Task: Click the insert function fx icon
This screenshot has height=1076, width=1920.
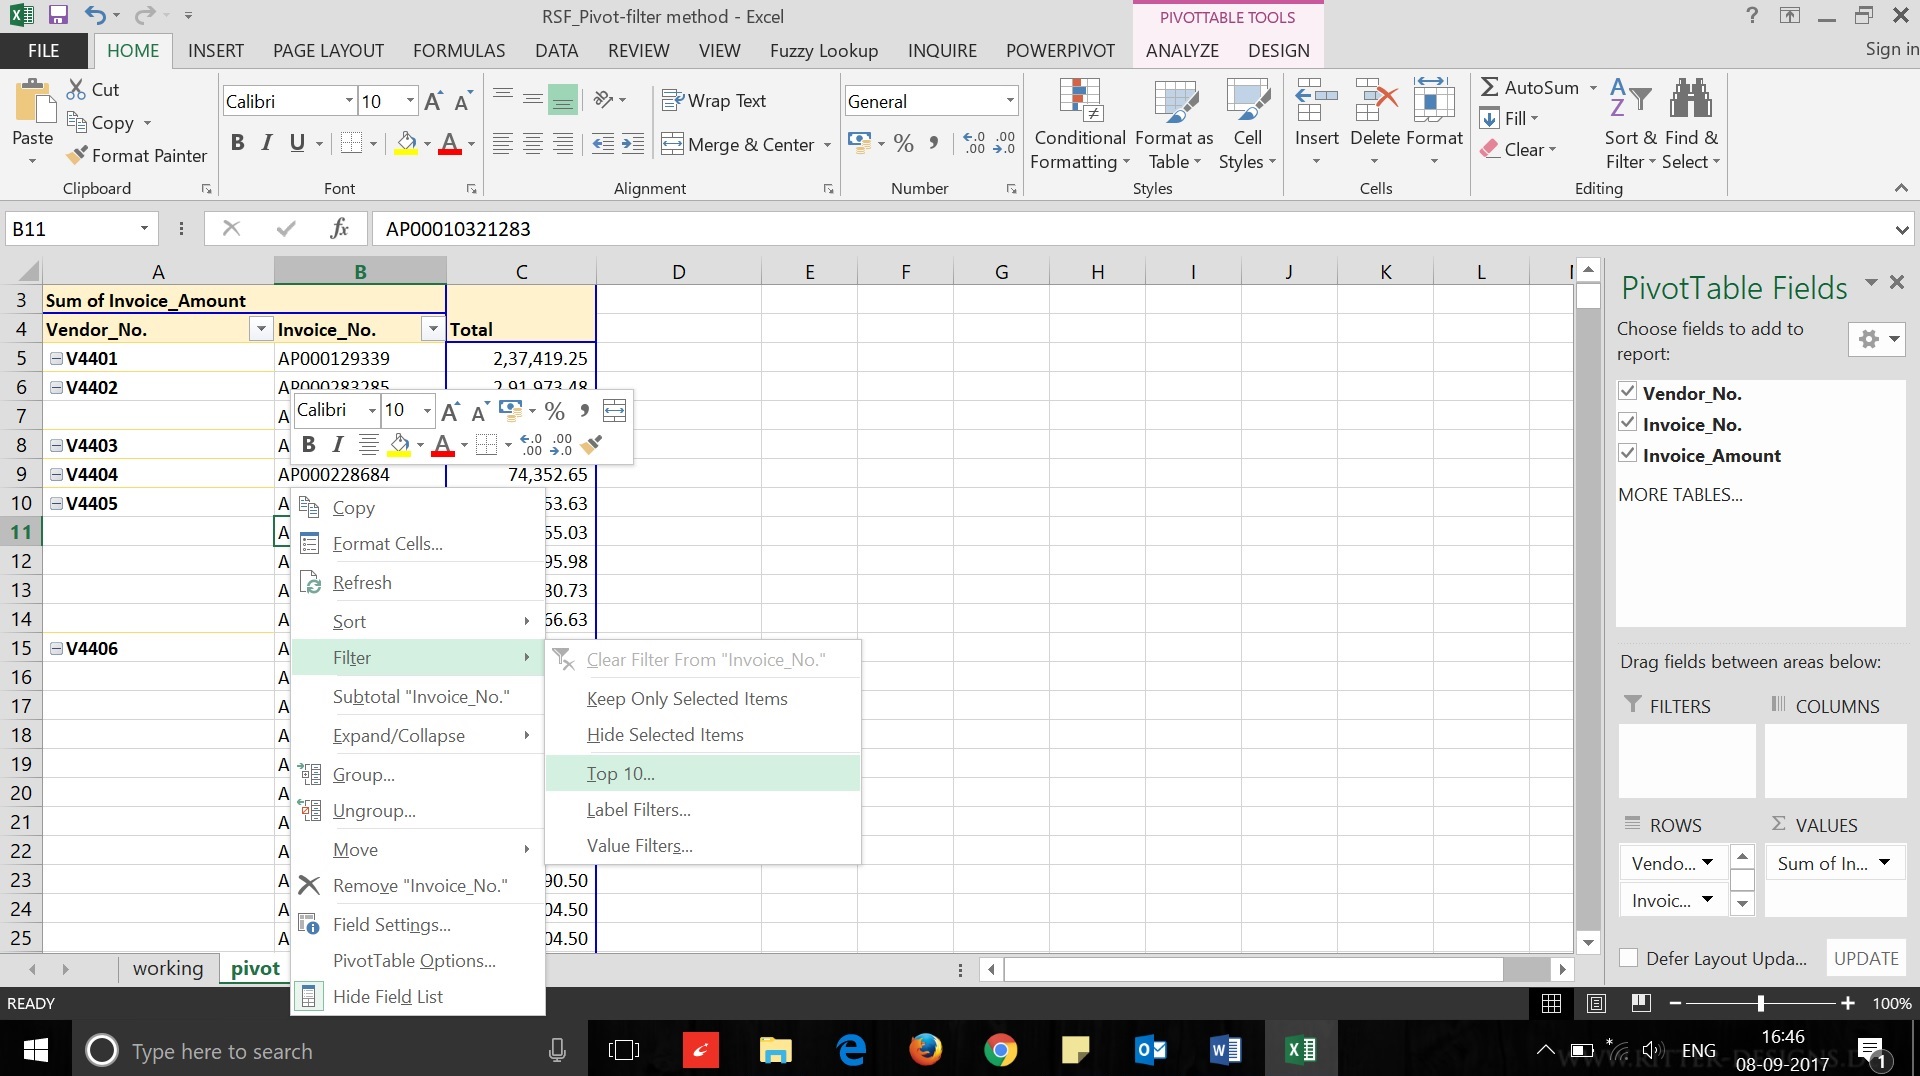Action: [x=339, y=229]
